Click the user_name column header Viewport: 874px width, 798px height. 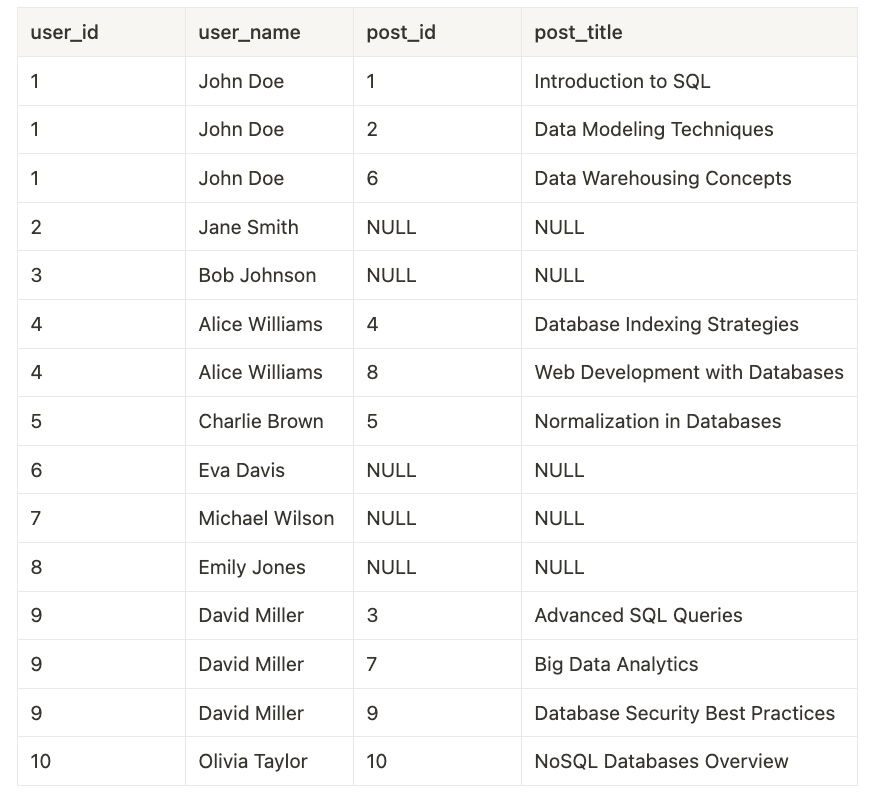point(249,32)
